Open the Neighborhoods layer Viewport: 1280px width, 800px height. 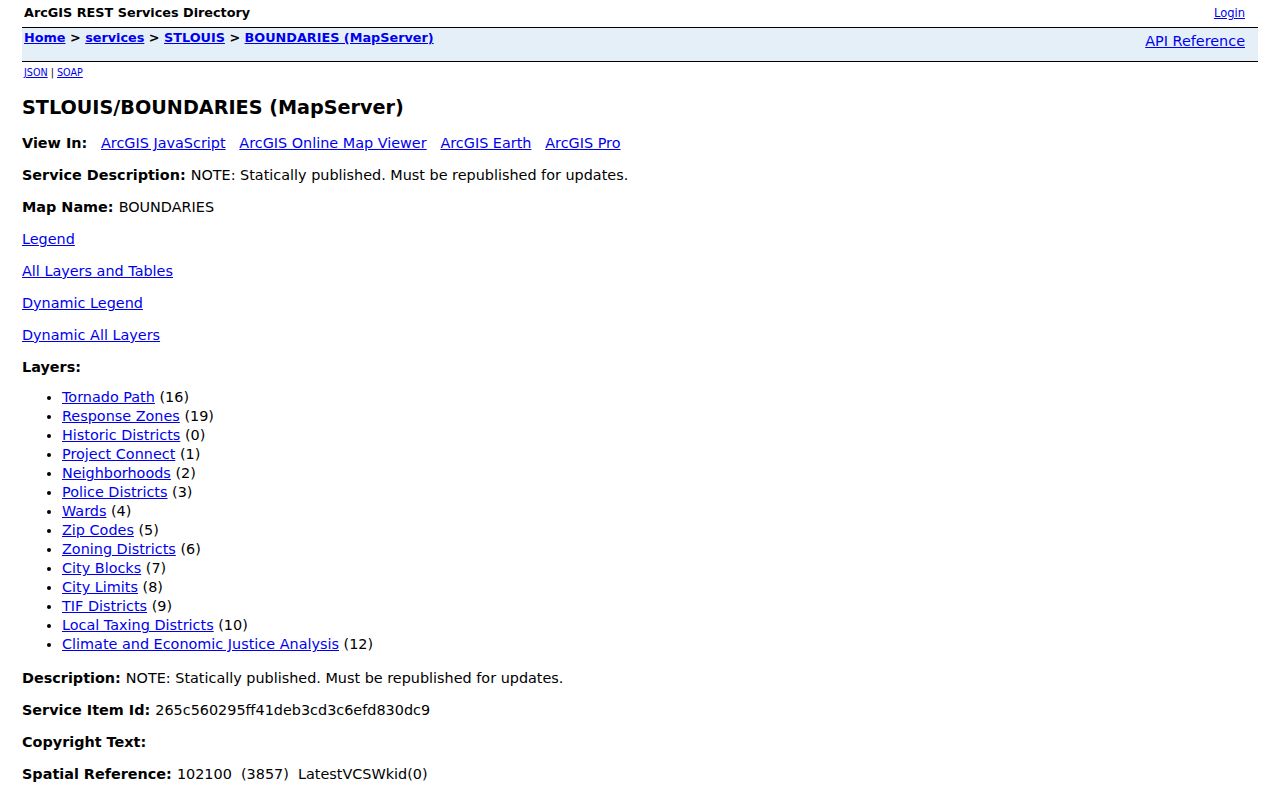click(x=116, y=473)
